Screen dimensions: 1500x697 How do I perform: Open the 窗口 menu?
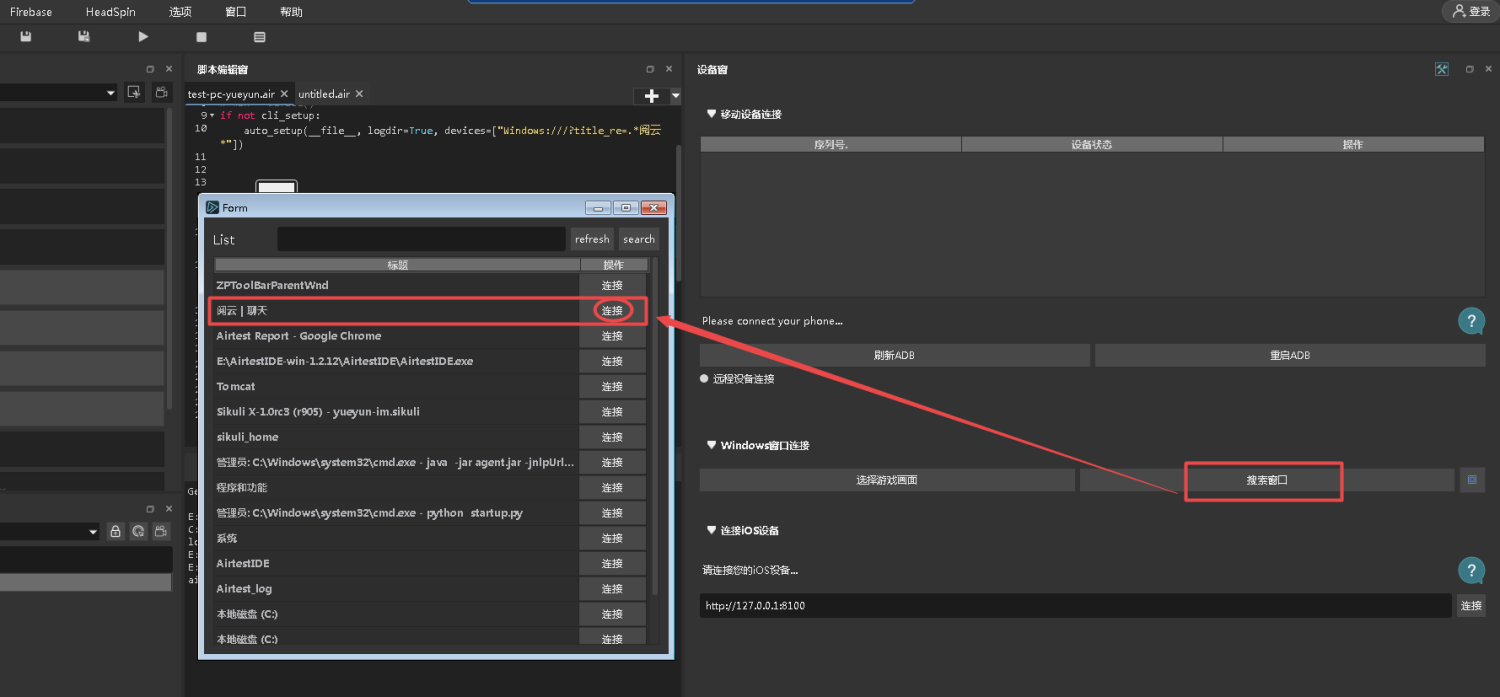[x=236, y=12]
